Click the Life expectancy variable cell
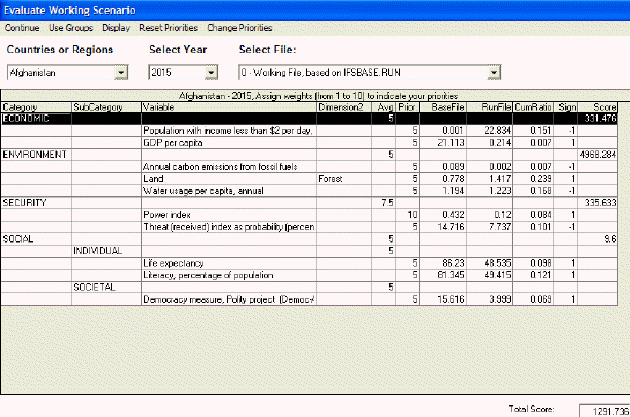630x417 pixels. (228, 262)
